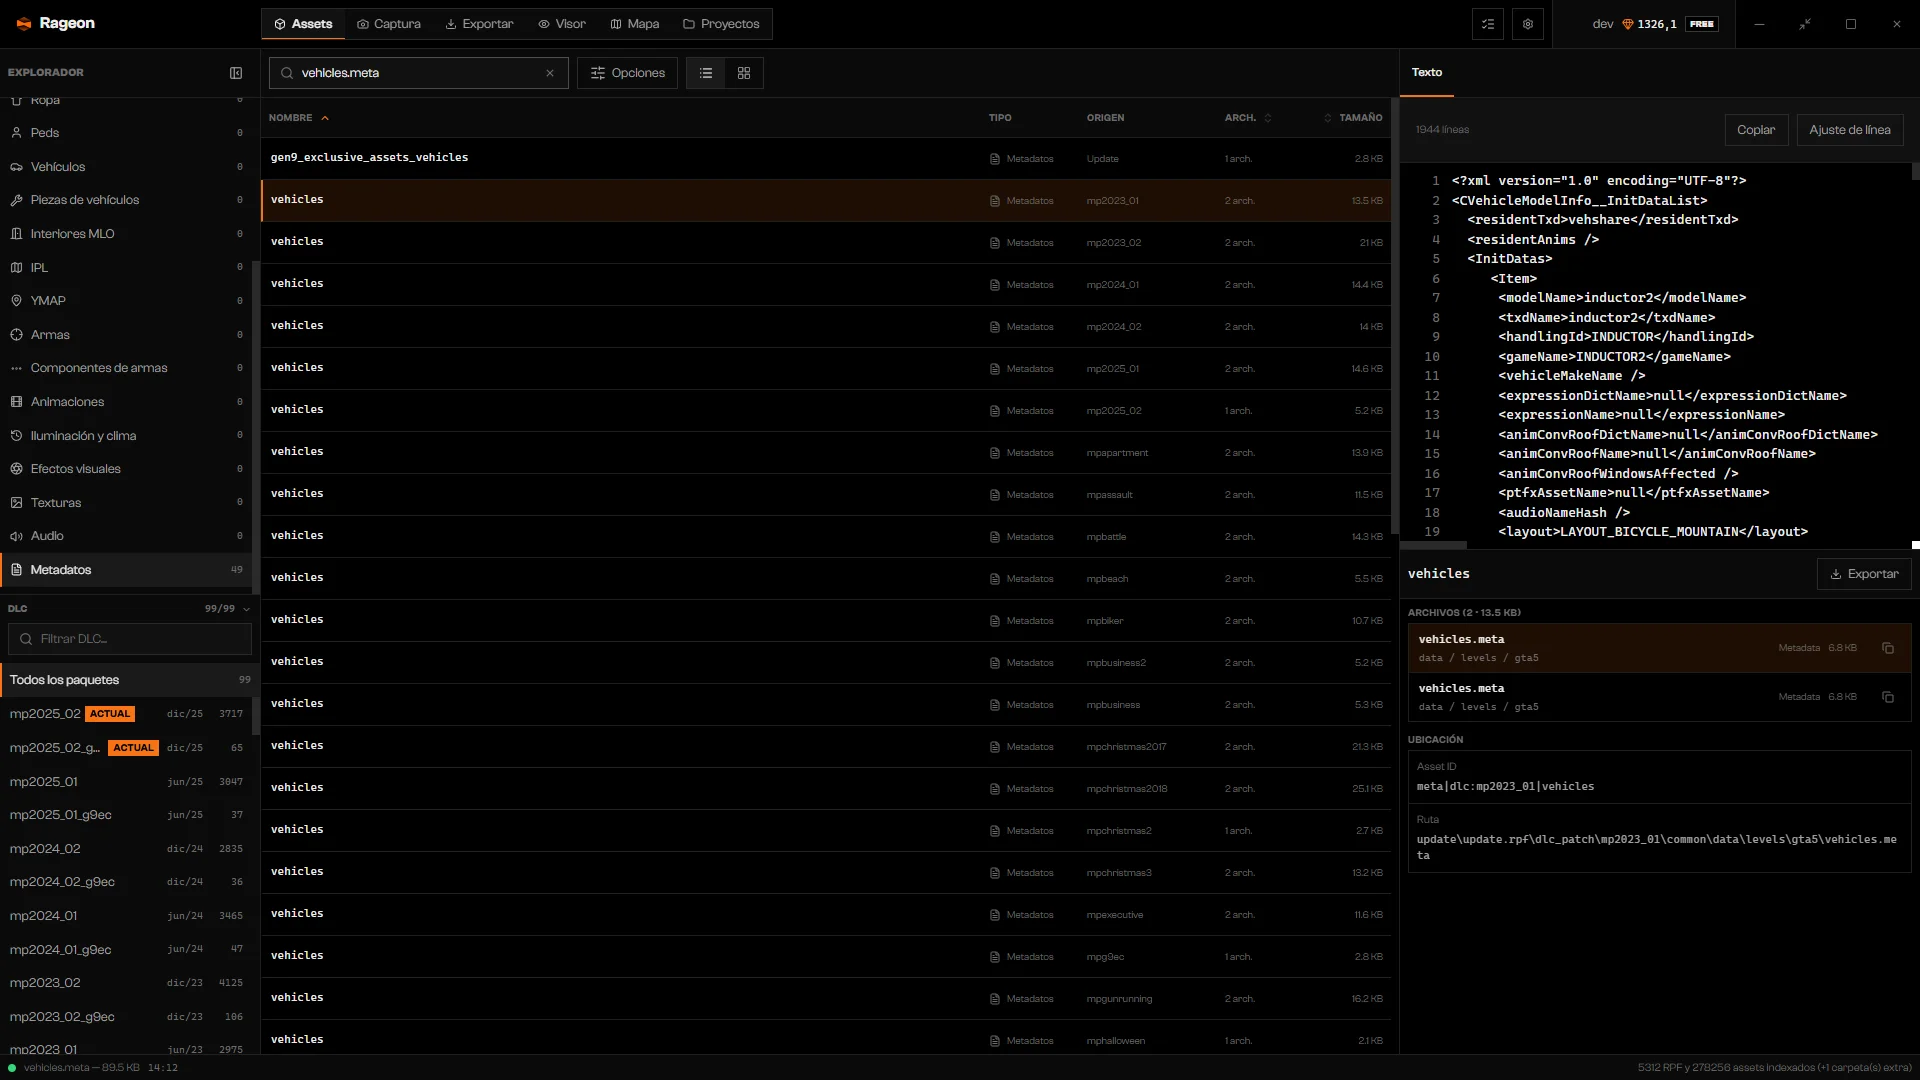Open Interiores MLO category
This screenshot has width=1920, height=1080.
pos(126,234)
